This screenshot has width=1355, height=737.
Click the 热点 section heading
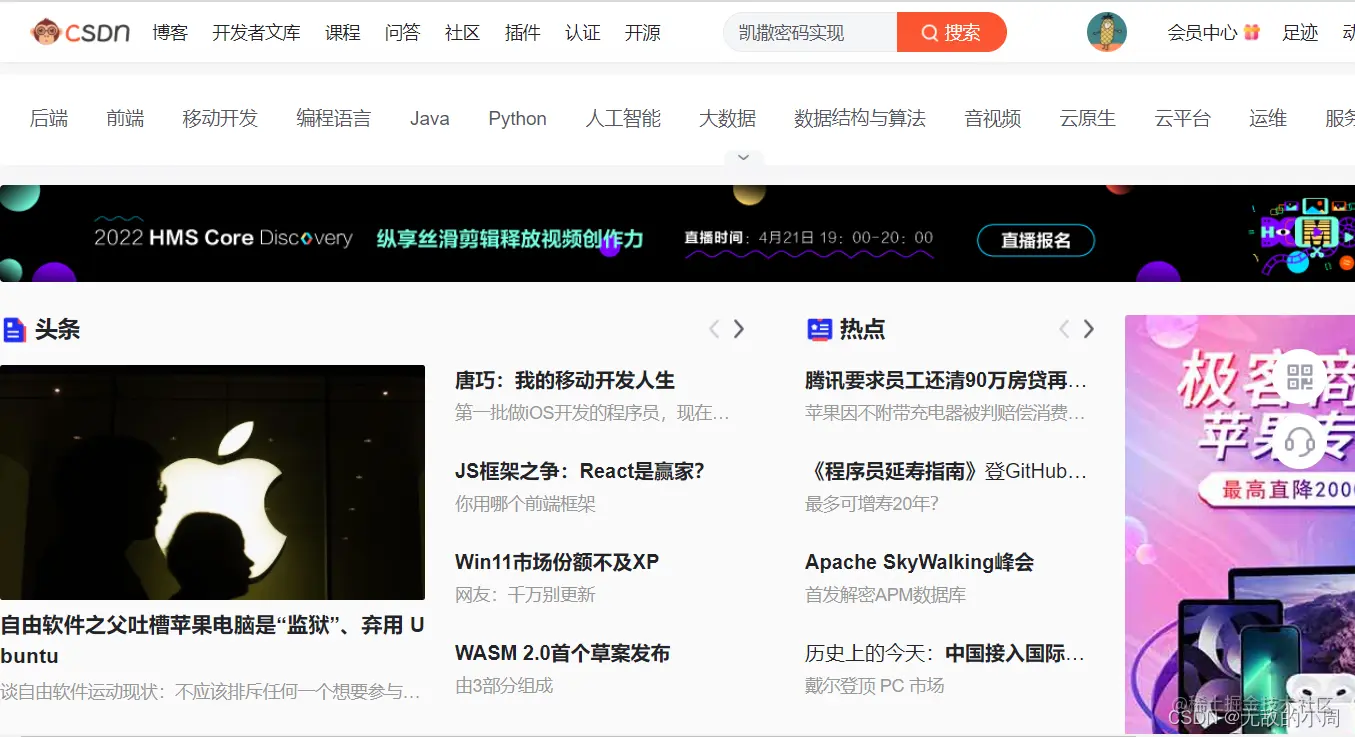click(x=862, y=329)
